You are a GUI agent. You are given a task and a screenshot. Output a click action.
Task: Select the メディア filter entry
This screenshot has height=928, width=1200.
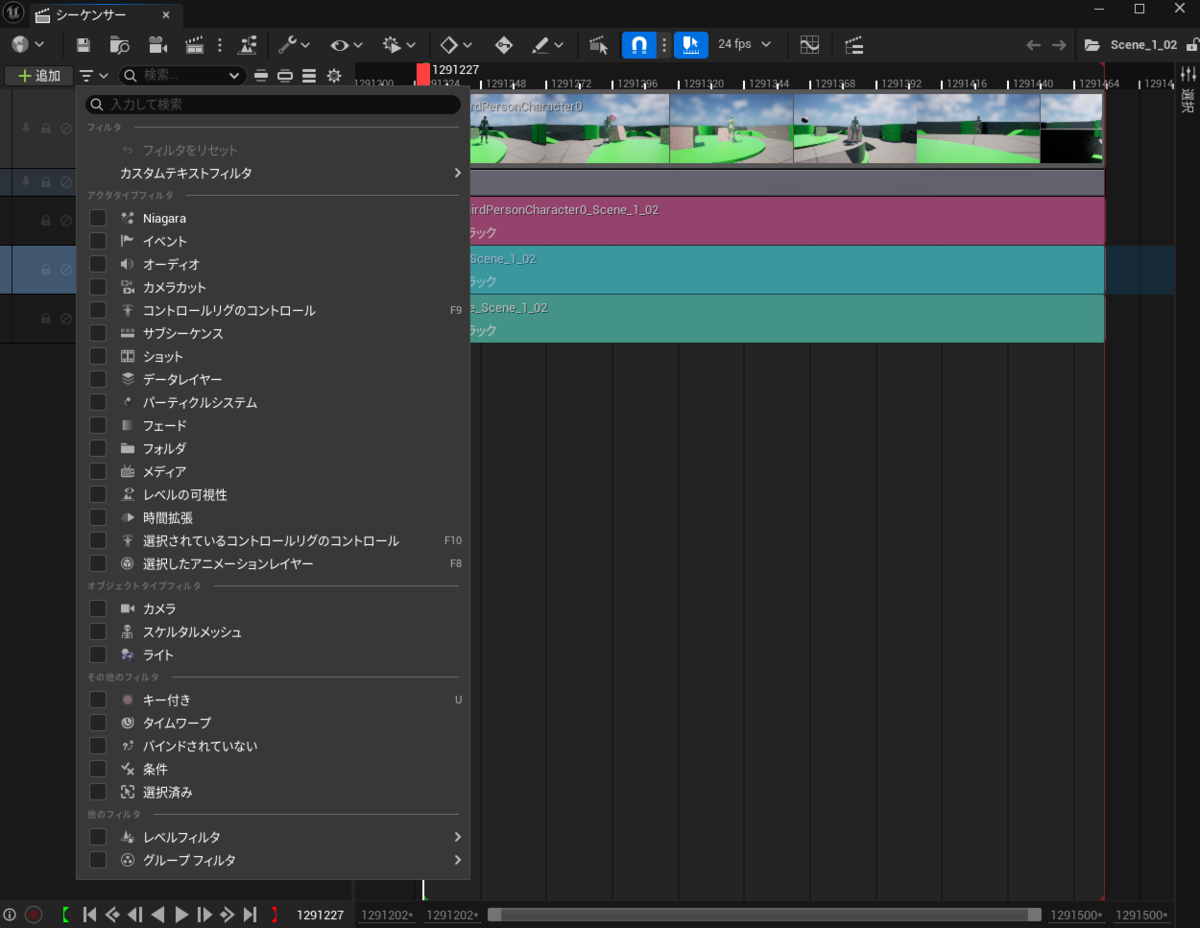pyautogui.click(x=272, y=472)
